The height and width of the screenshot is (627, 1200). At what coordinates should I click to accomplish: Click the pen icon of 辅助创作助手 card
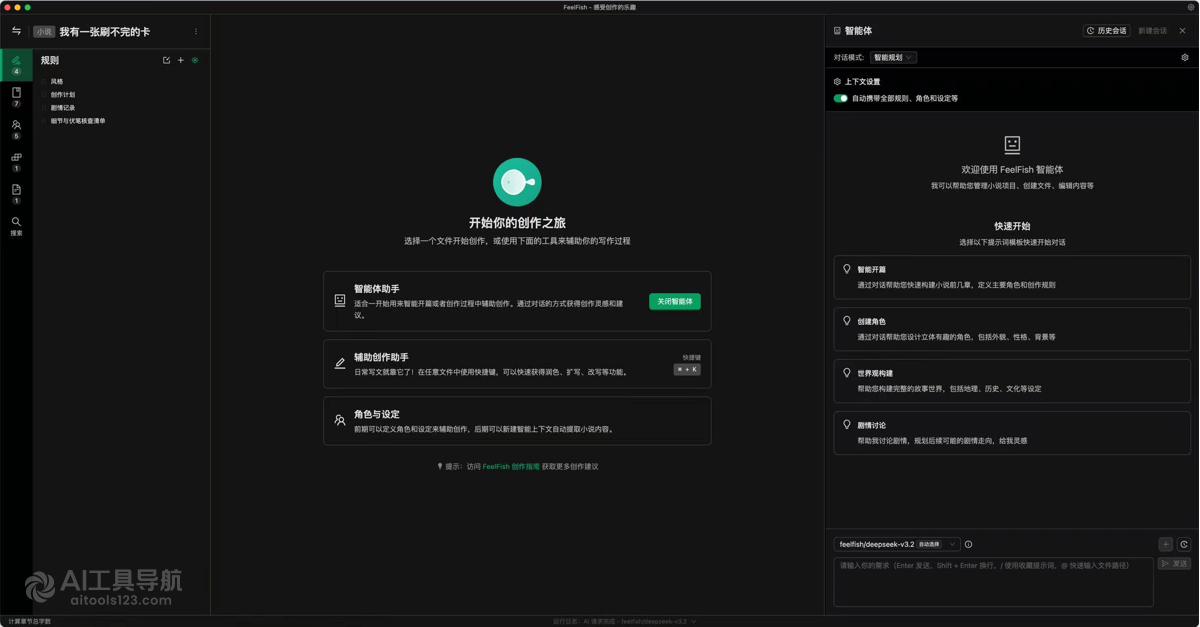(x=340, y=364)
